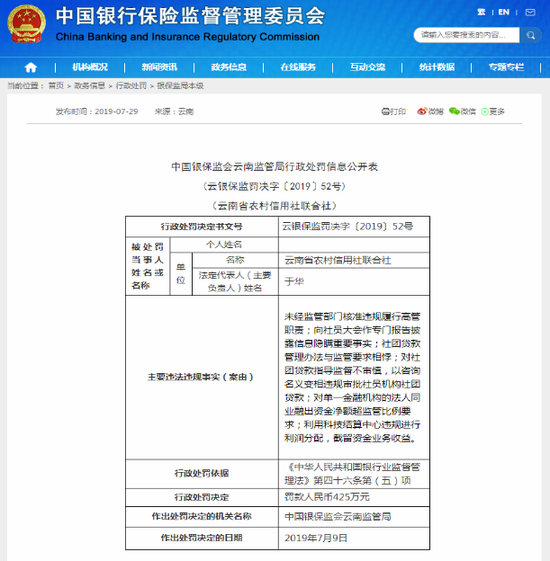Click the national emblem logo
Image resolution: width=550 pixels, height=561 pixels.
26,23
